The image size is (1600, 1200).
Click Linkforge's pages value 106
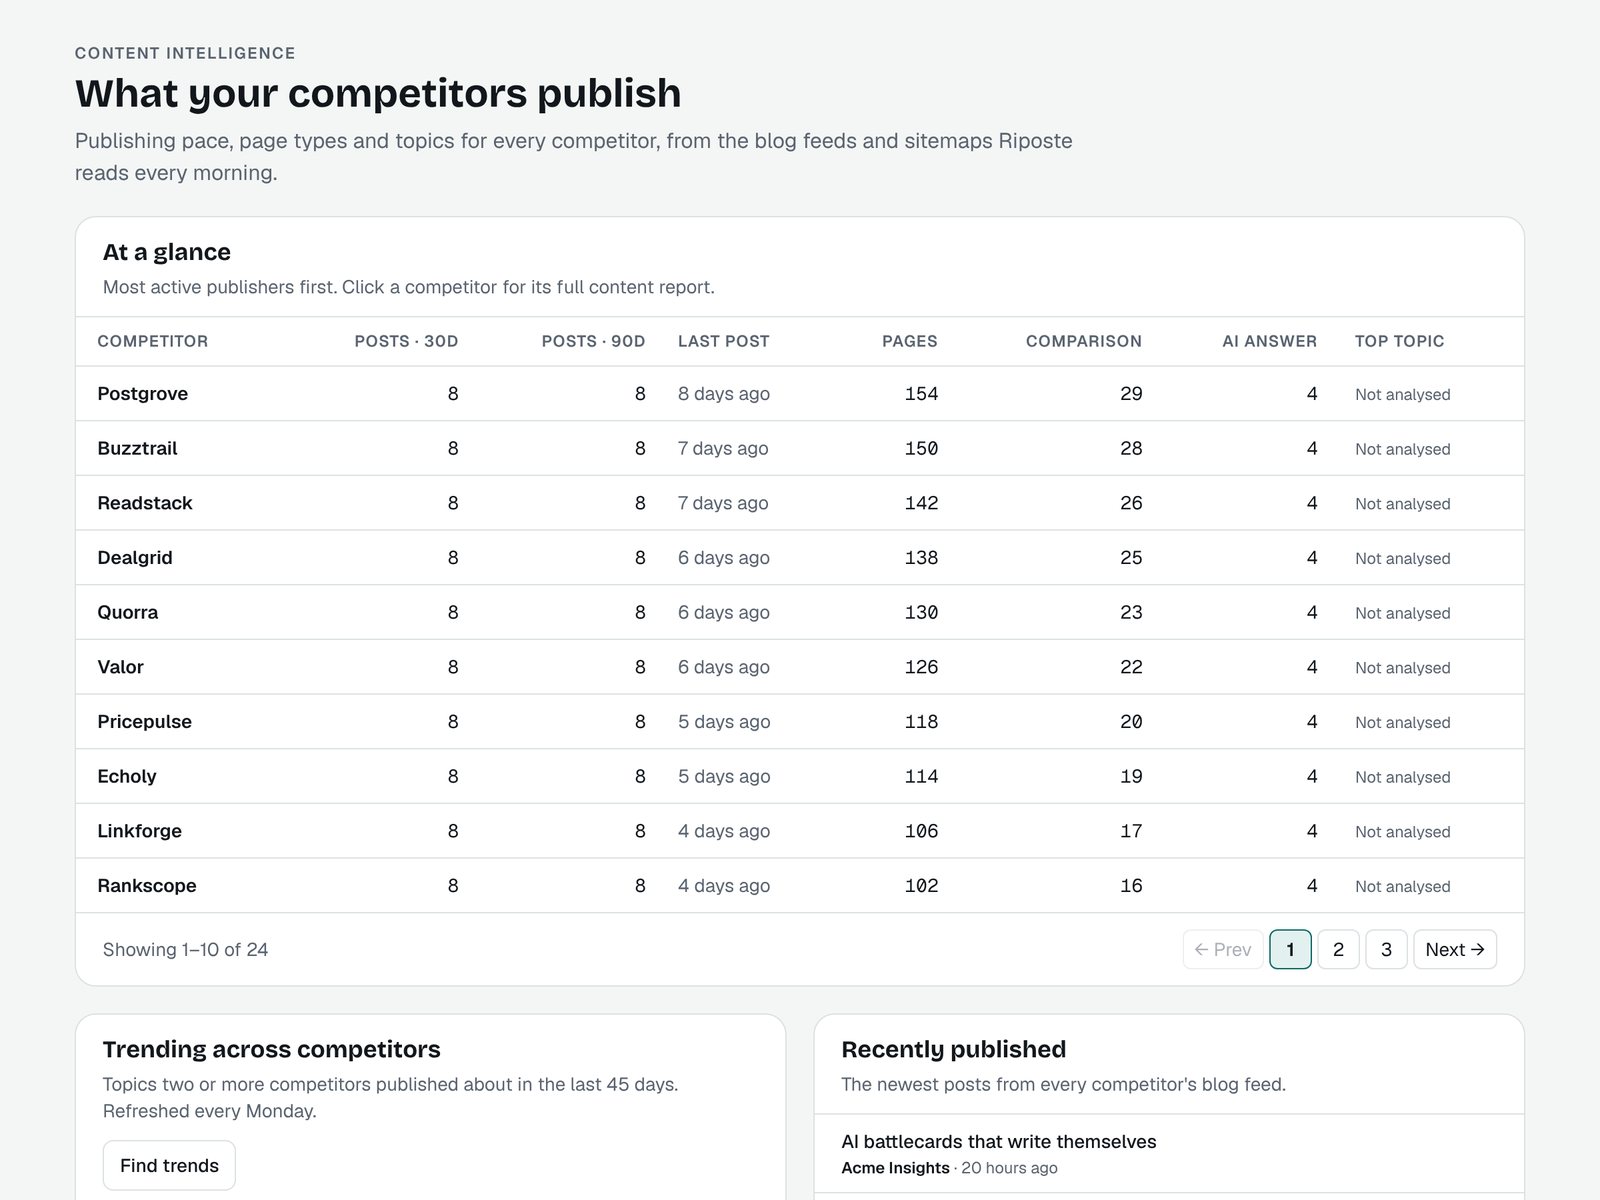point(921,831)
